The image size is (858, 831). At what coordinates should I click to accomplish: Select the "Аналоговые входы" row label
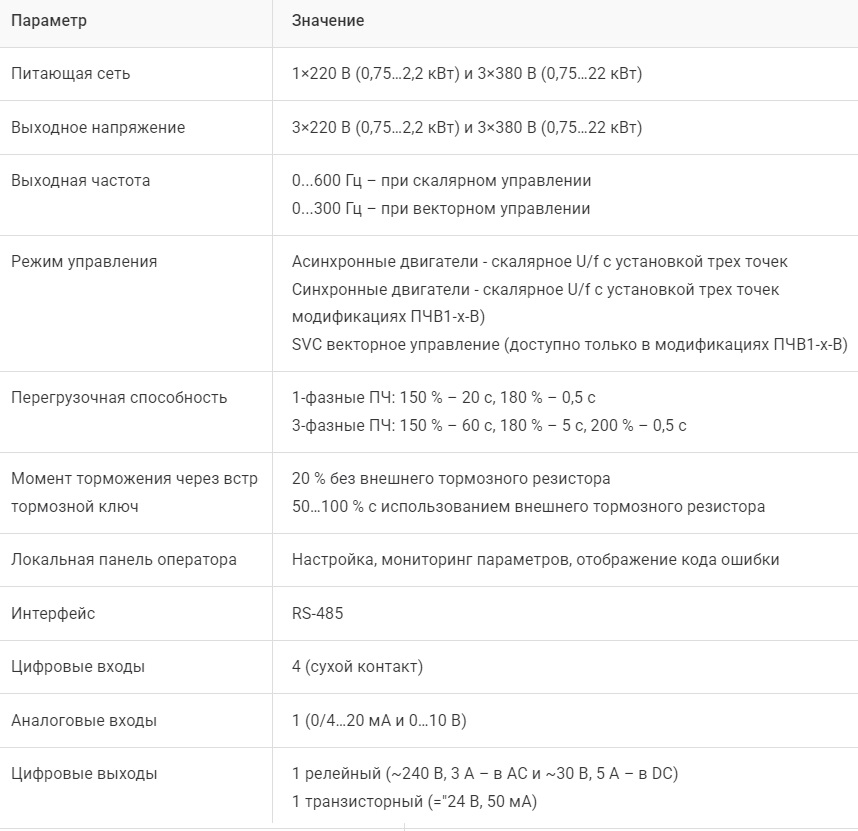click(84, 721)
